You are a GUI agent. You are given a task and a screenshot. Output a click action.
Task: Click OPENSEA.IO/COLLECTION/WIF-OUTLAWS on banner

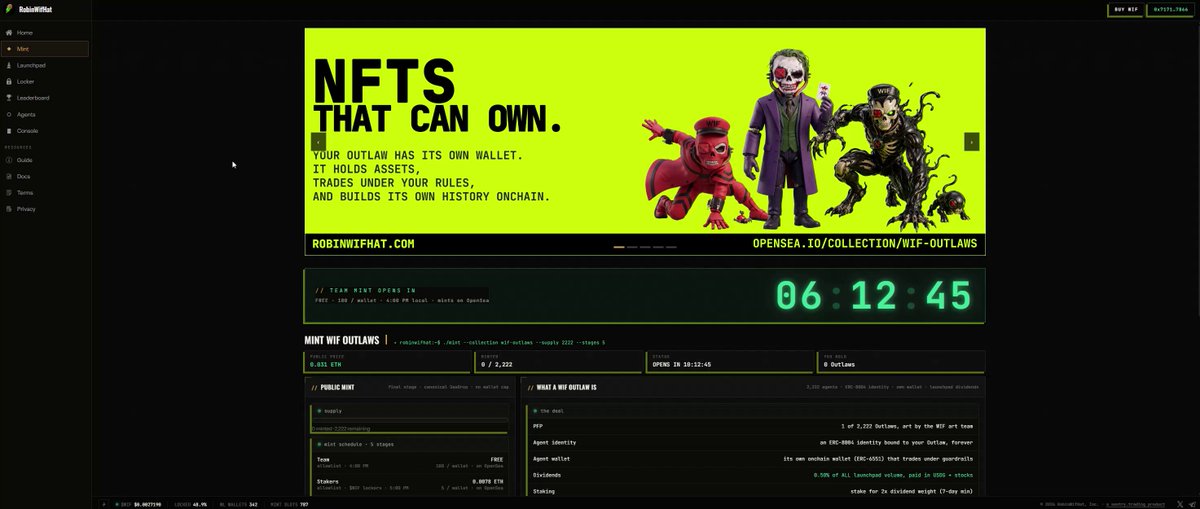point(865,244)
